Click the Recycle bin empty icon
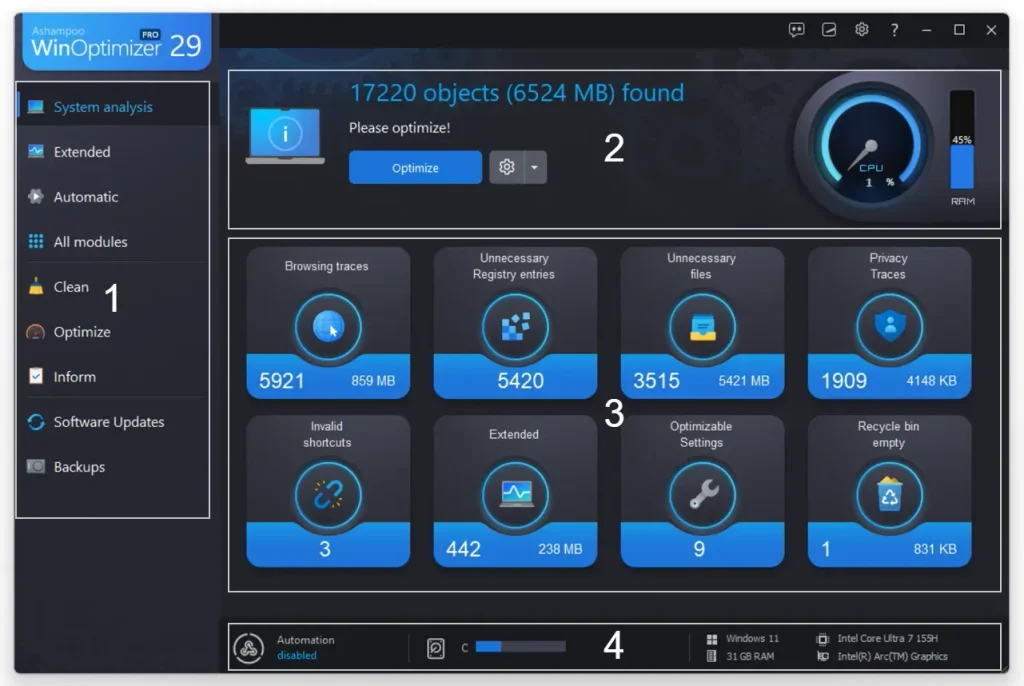 tap(889, 495)
